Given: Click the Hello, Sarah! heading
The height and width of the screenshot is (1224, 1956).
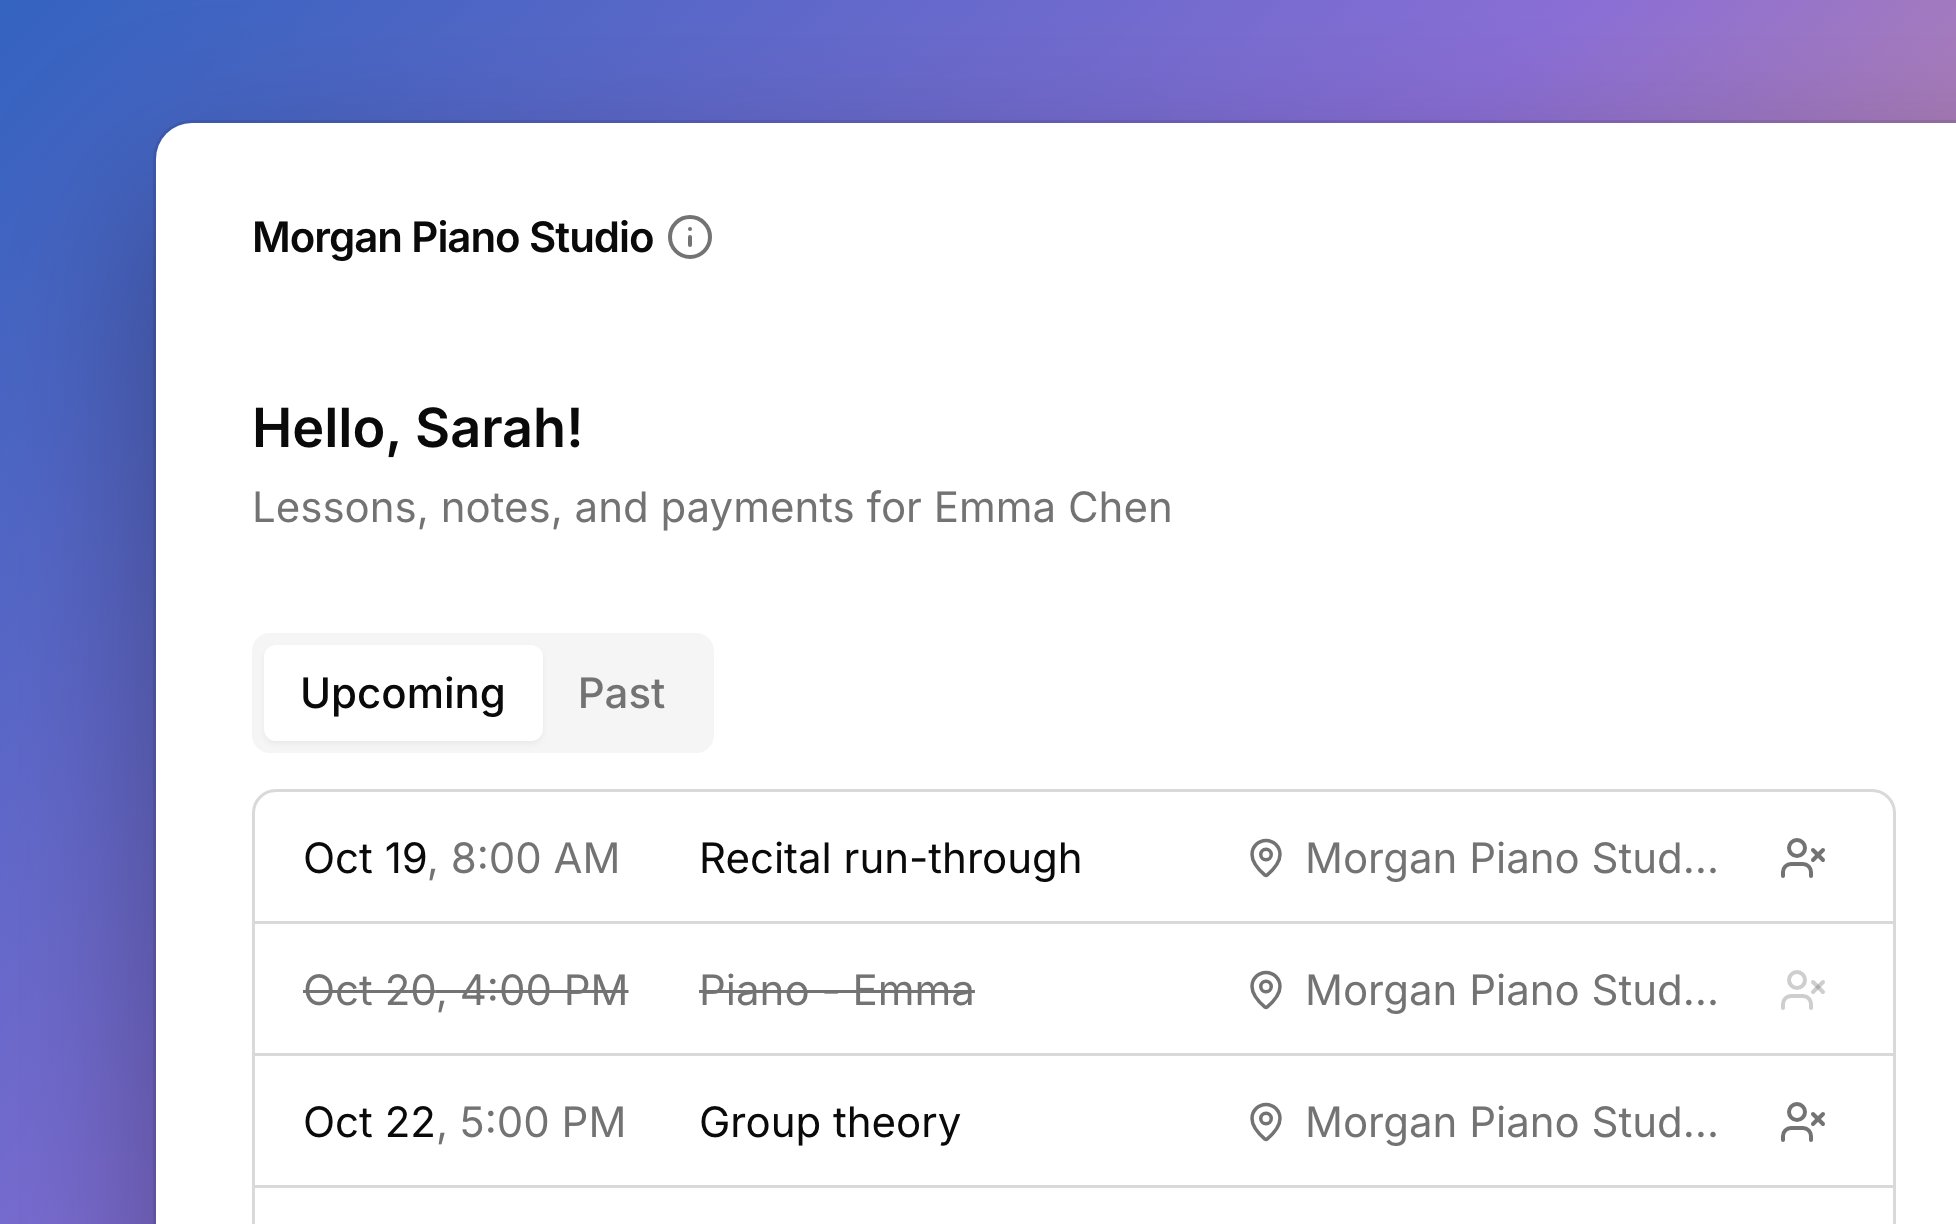Looking at the screenshot, I should pos(417,428).
